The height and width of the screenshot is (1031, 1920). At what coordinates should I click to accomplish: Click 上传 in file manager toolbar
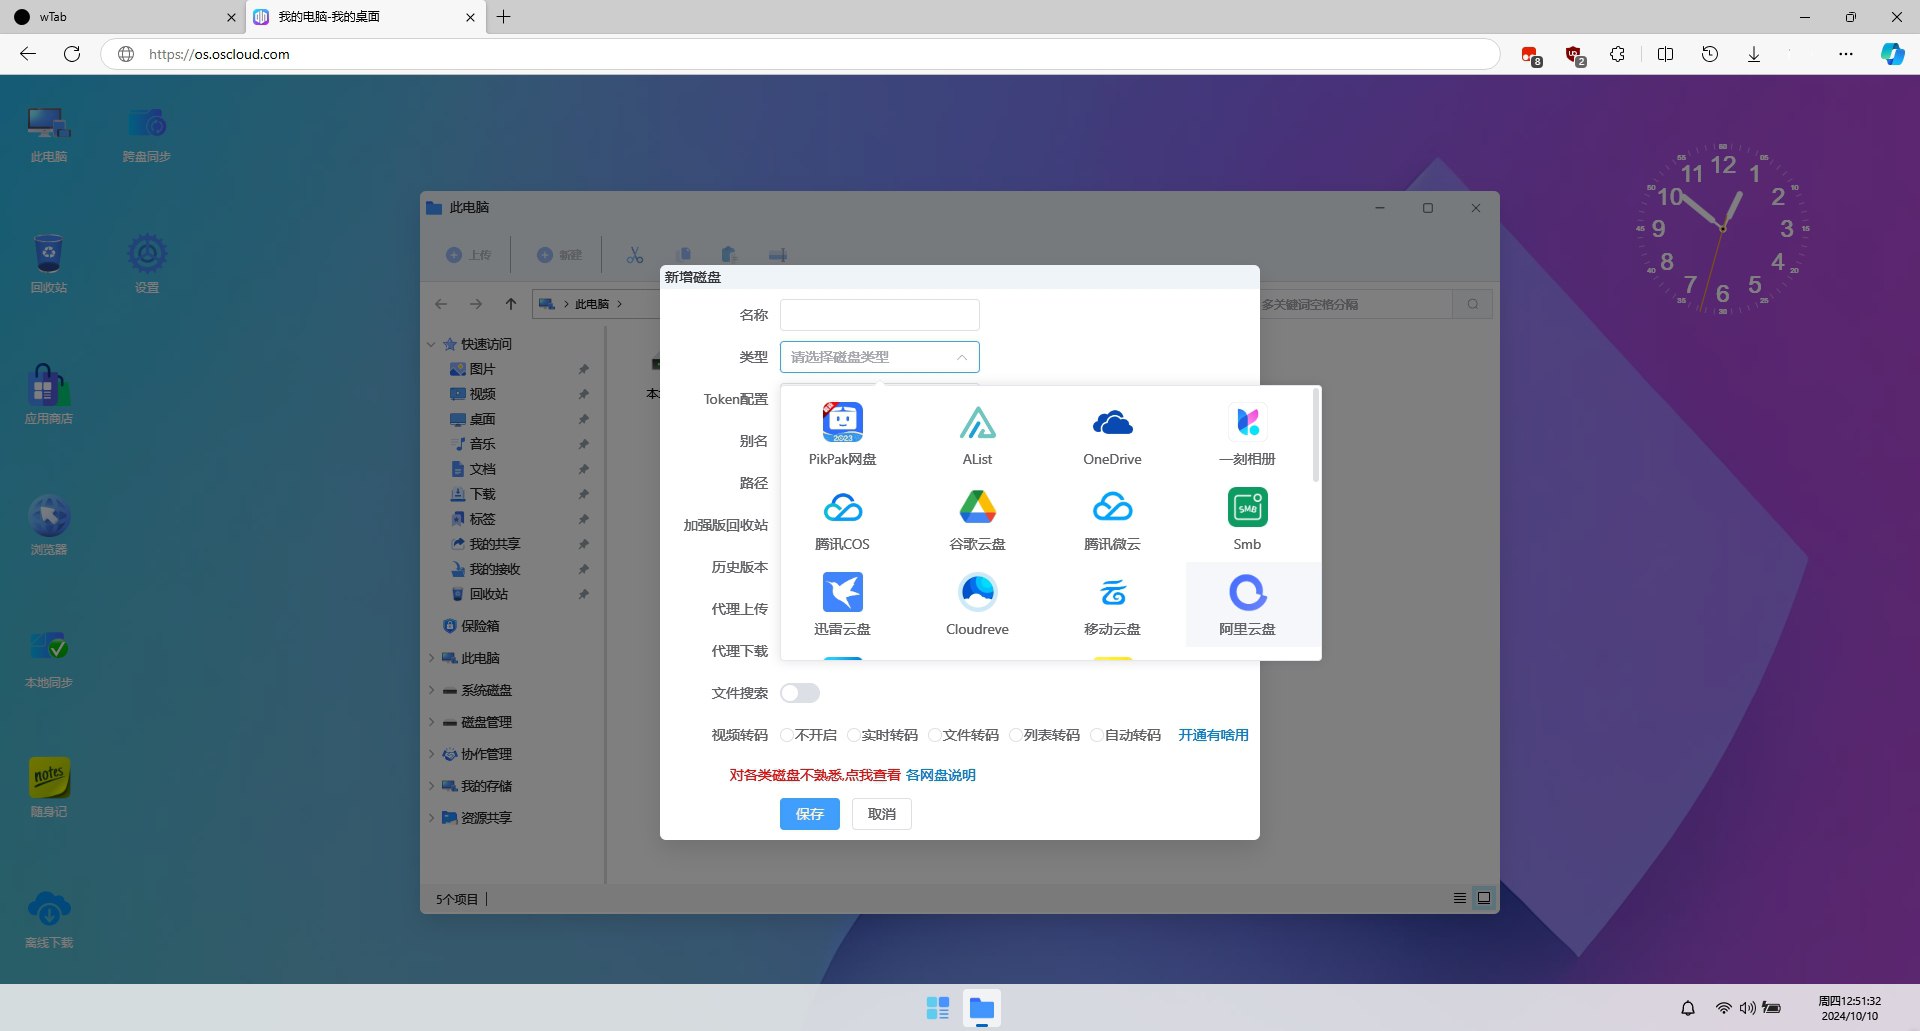tap(468, 255)
